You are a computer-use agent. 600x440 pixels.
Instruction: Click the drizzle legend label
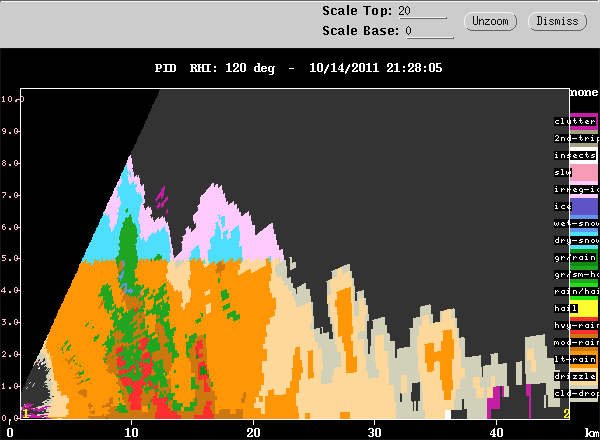(x=575, y=376)
